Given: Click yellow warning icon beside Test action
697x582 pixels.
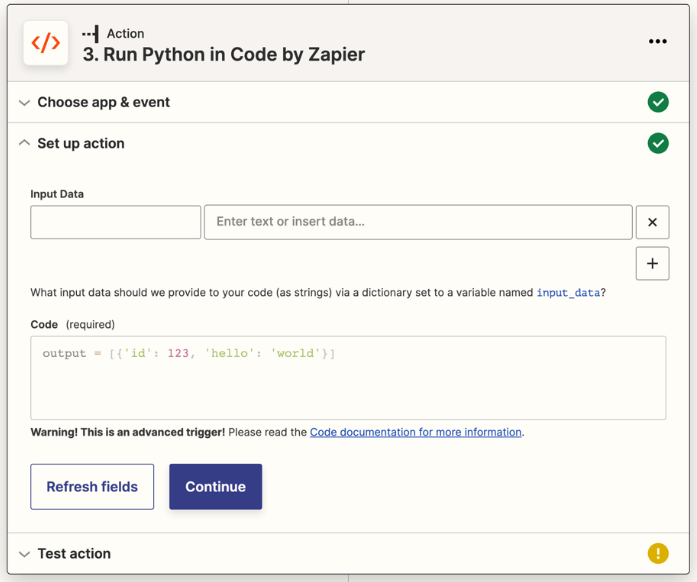Looking at the screenshot, I should click(x=657, y=553).
